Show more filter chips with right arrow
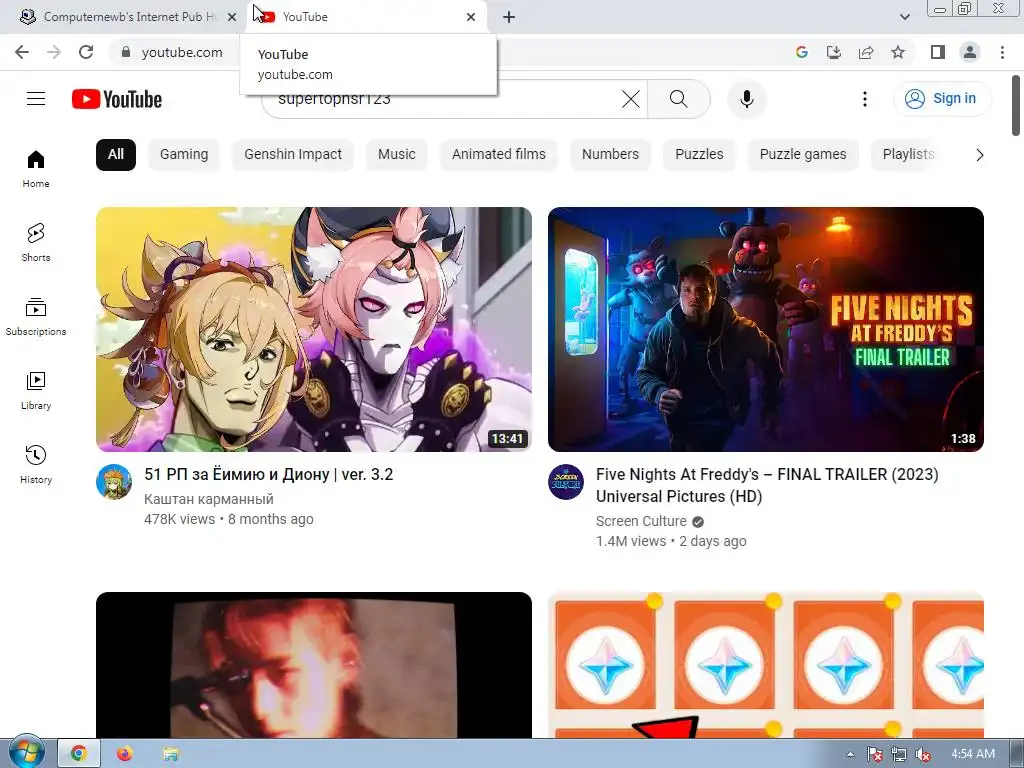 979,155
